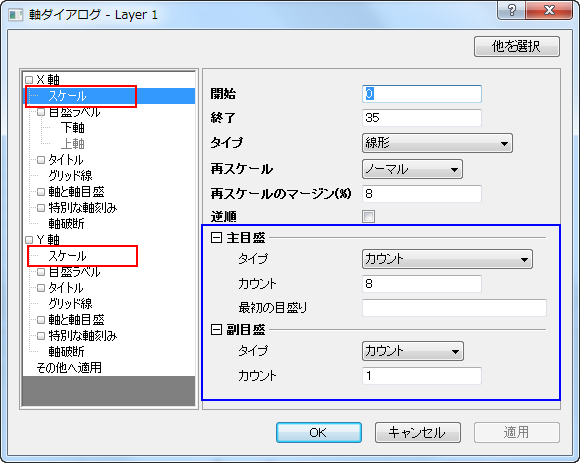Click the キャンセル button
This screenshot has height=463, width=580.
click(x=418, y=432)
